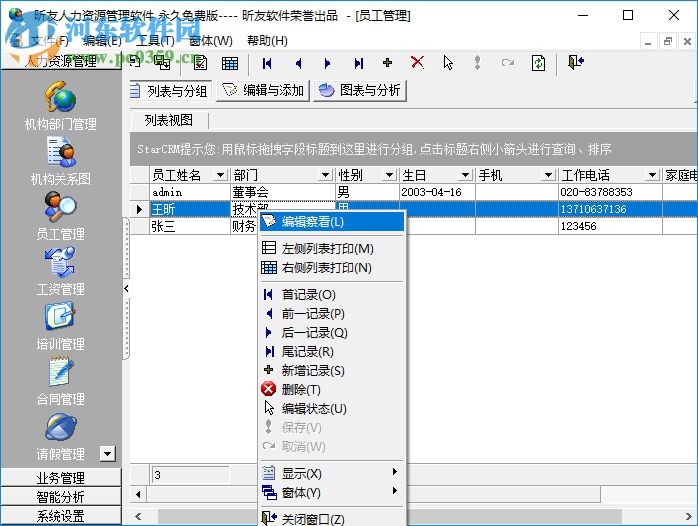Switch to 列表与分组 tab
This screenshot has width=698, height=526.
170,91
